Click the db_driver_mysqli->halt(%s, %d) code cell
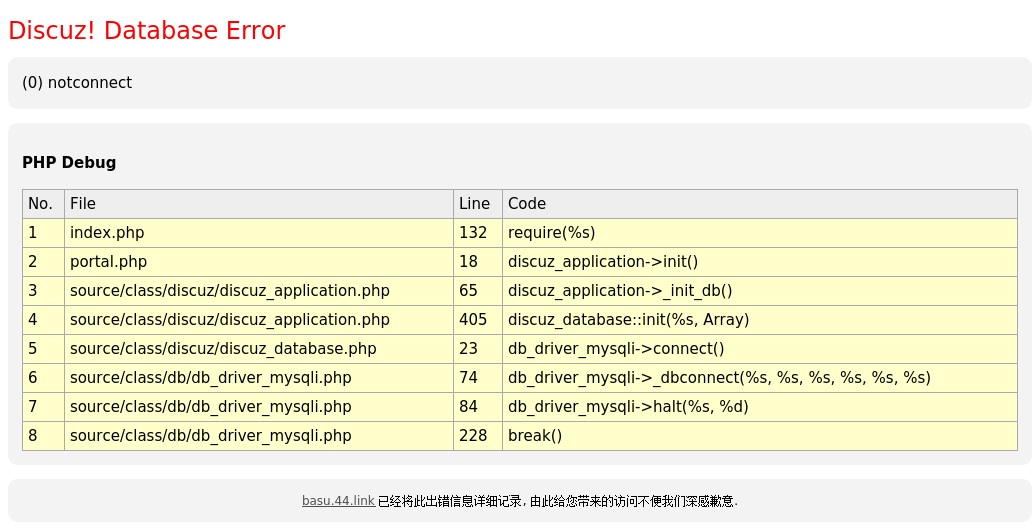Screen dimensions: 1032x530 628,407
